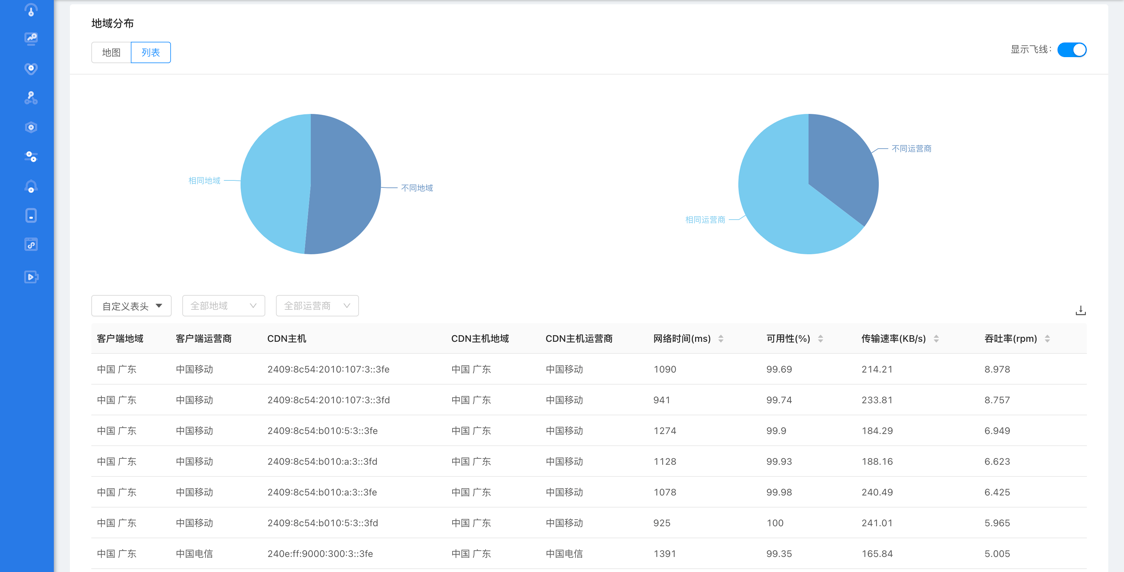This screenshot has width=1124, height=572.
Task: Switch to the 地图 tab
Action: pyautogui.click(x=111, y=53)
